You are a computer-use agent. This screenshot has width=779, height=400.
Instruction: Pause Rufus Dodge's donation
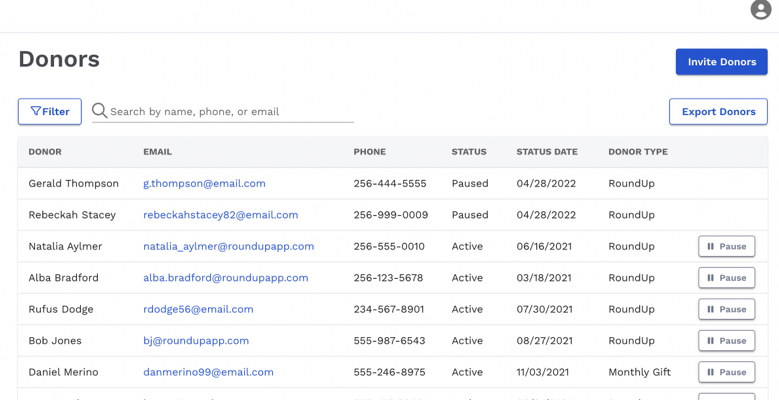pyautogui.click(x=726, y=309)
